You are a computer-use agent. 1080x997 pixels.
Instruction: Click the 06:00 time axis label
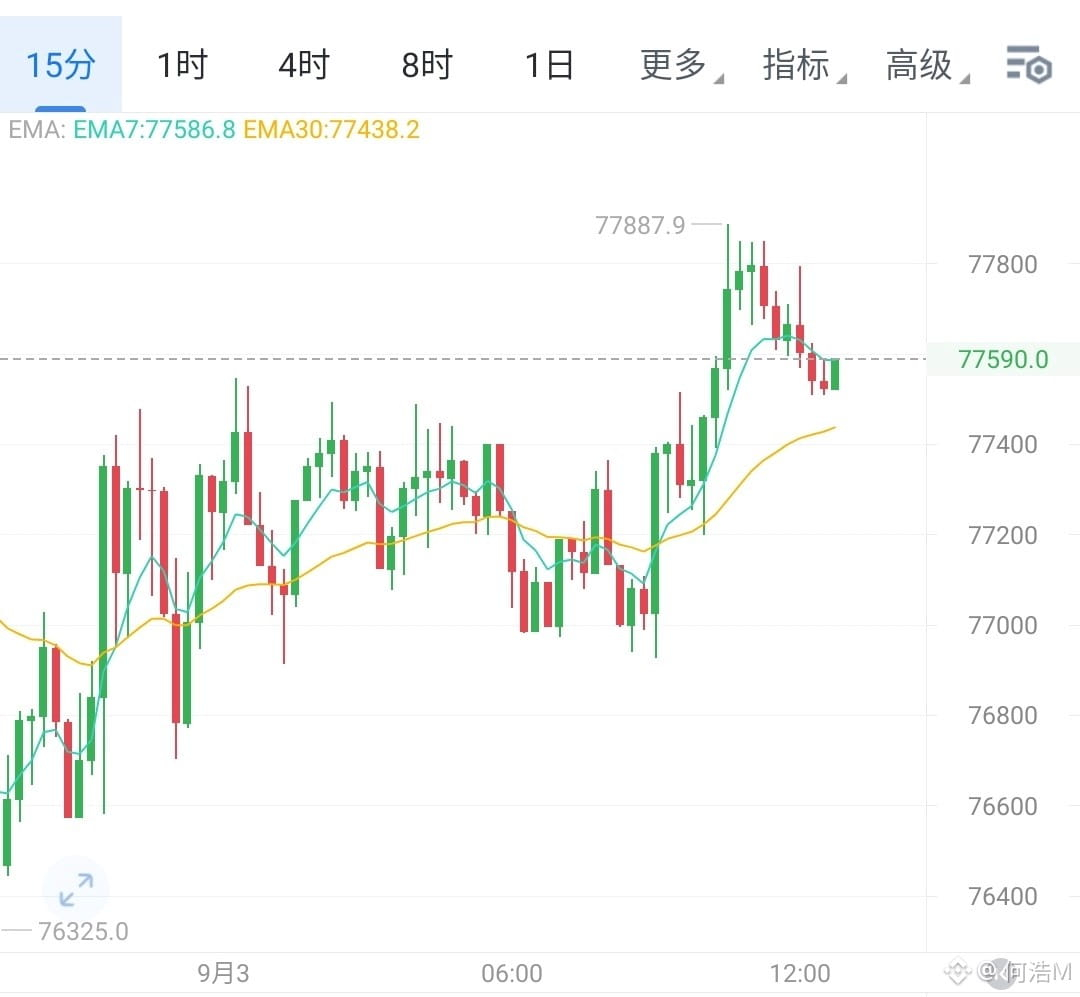coord(512,974)
